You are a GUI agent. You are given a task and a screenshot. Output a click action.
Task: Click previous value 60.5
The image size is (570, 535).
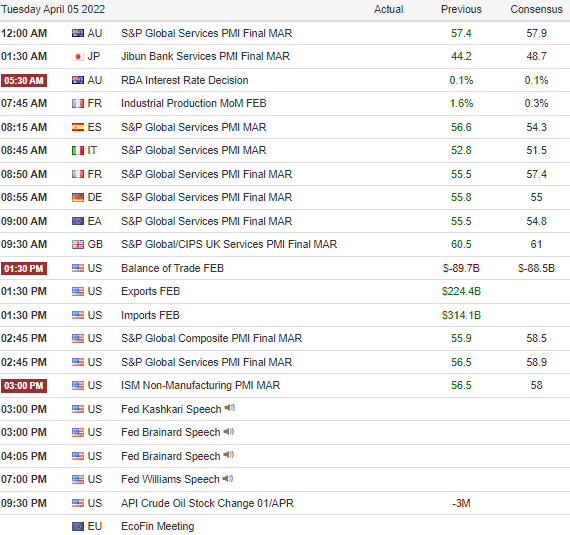(461, 244)
